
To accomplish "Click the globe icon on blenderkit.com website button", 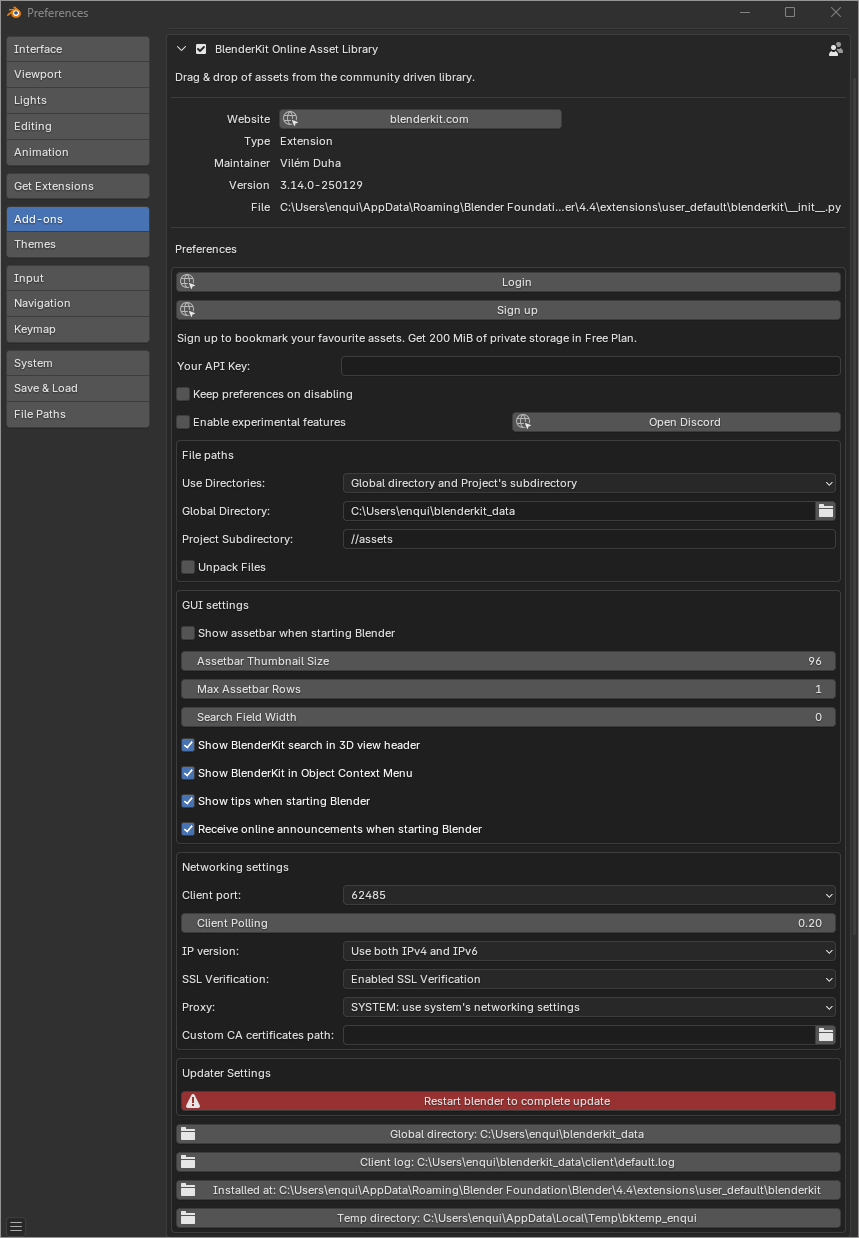I will pyautogui.click(x=290, y=119).
